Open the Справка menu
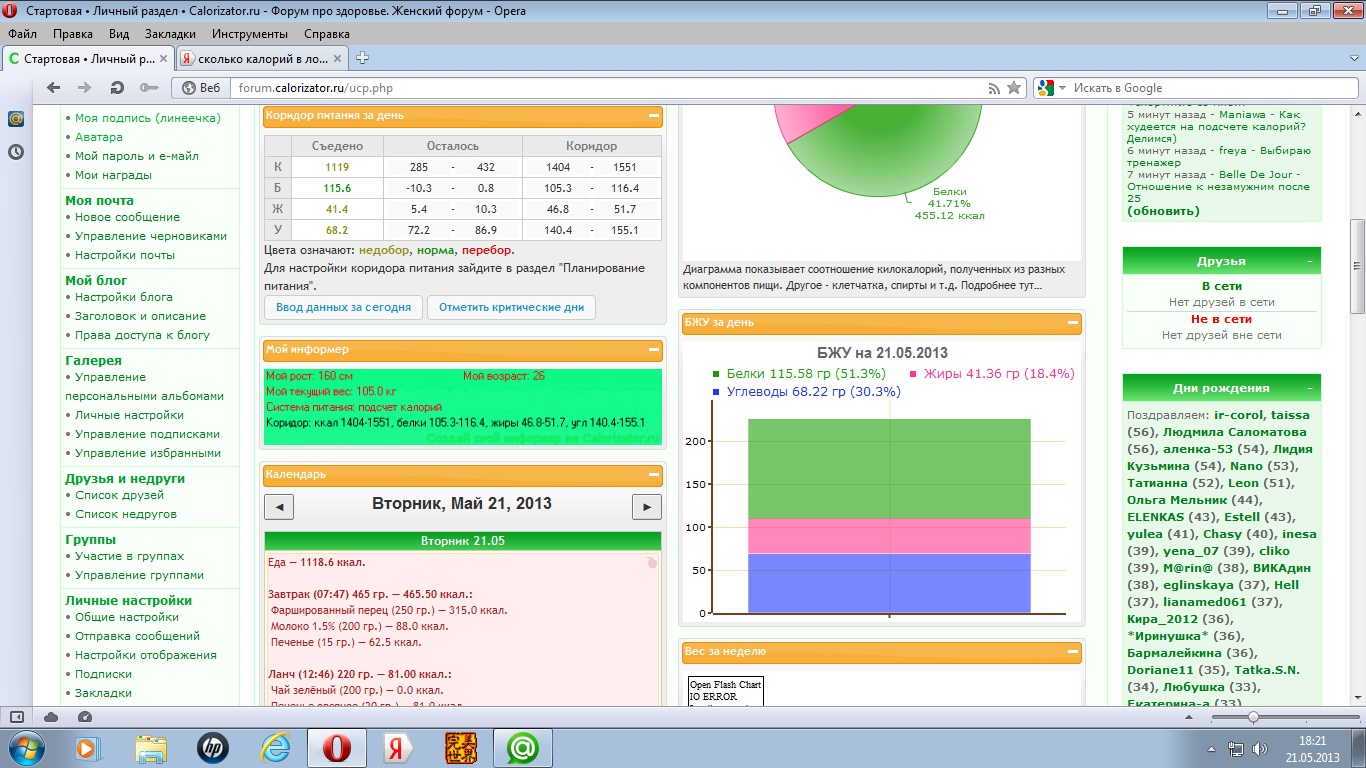1366x768 pixels. (327, 33)
